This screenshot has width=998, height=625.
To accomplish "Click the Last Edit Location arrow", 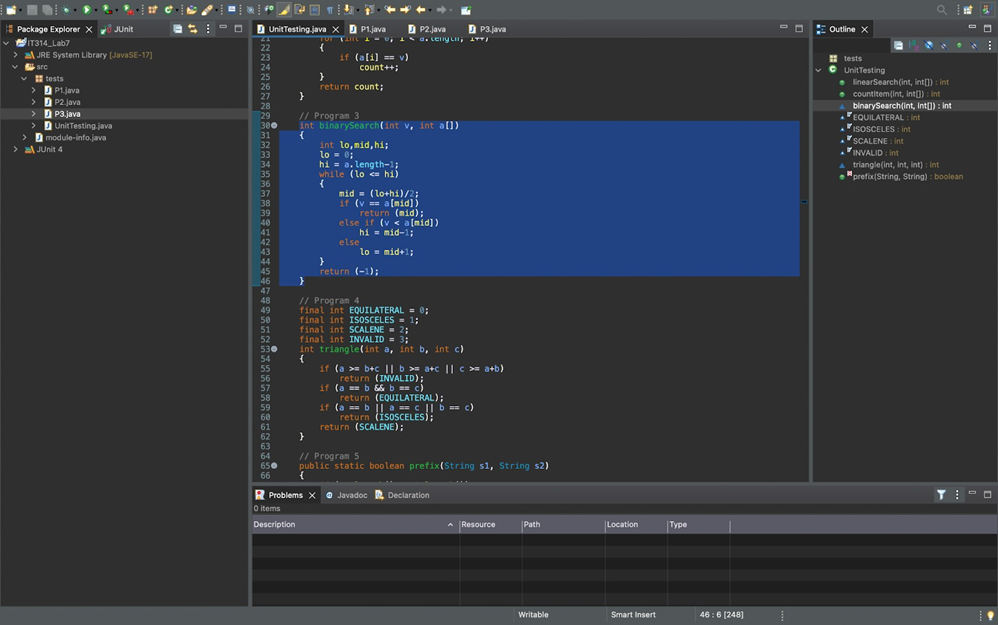I will tap(390, 10).
